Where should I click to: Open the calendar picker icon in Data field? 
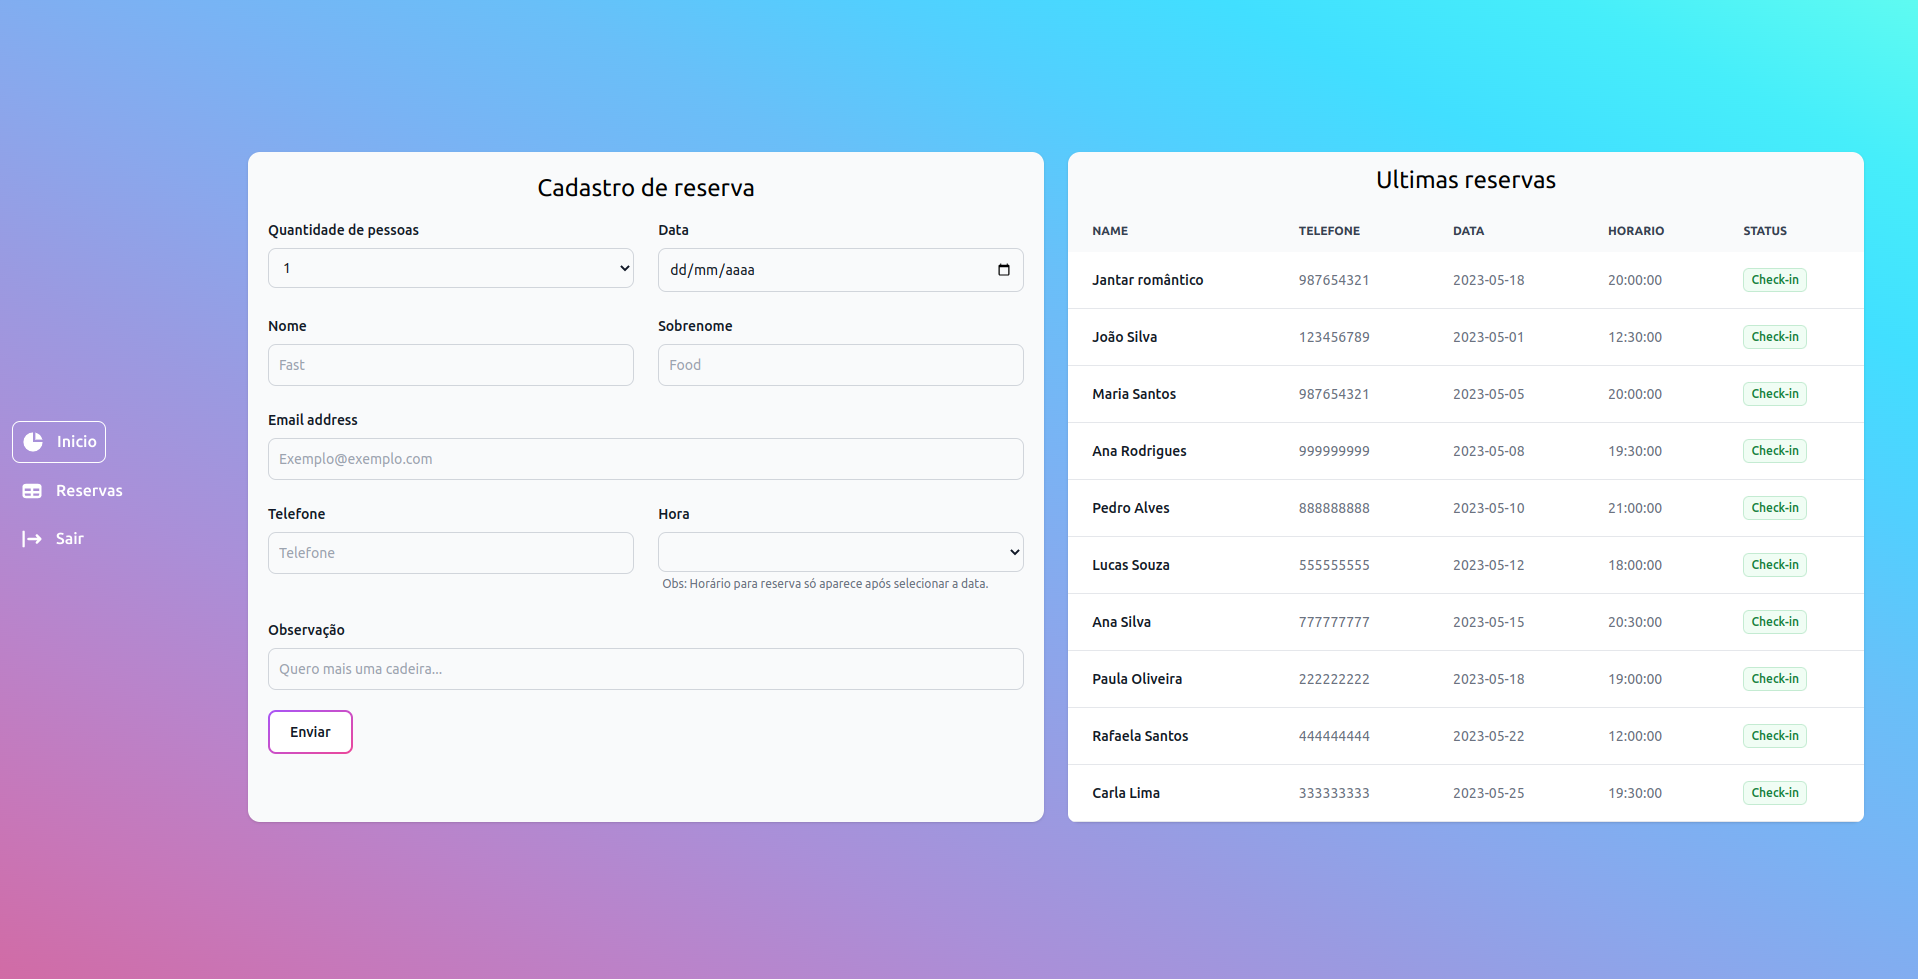pos(1004,270)
